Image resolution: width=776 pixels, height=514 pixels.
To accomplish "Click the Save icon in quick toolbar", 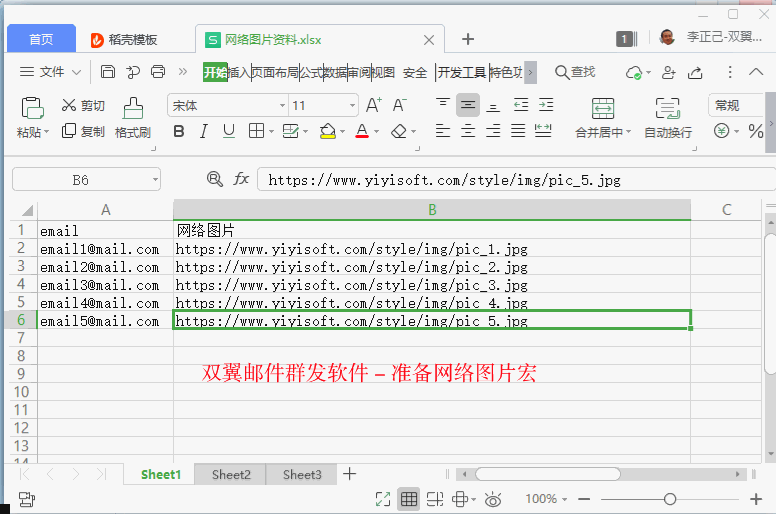I will pos(108,72).
